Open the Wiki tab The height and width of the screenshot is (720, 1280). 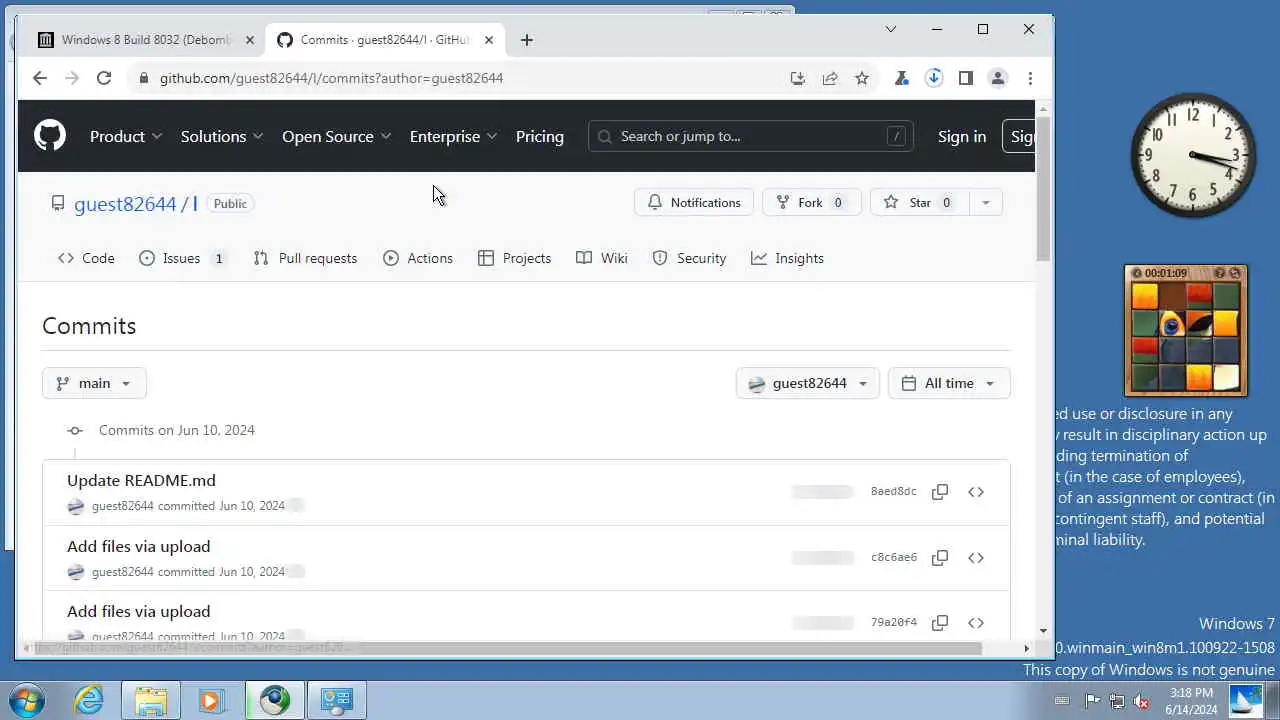[x=602, y=258]
